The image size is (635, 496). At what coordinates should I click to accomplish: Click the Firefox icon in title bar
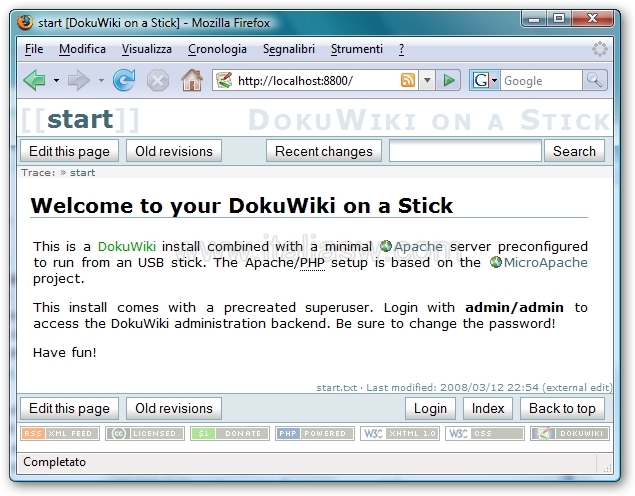tap(25, 22)
